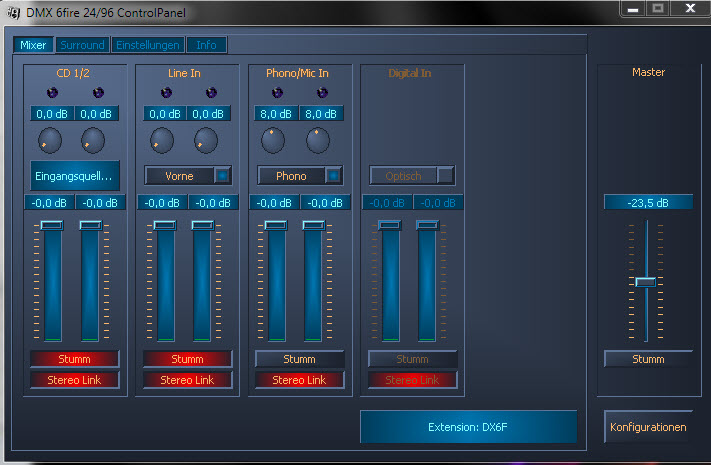Click Line In left fader handle
The image size is (711, 465).
(165, 225)
